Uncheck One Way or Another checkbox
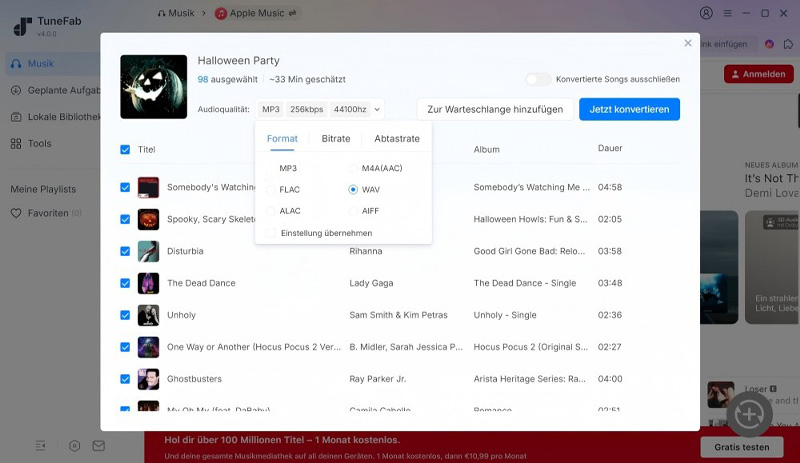 (x=125, y=347)
